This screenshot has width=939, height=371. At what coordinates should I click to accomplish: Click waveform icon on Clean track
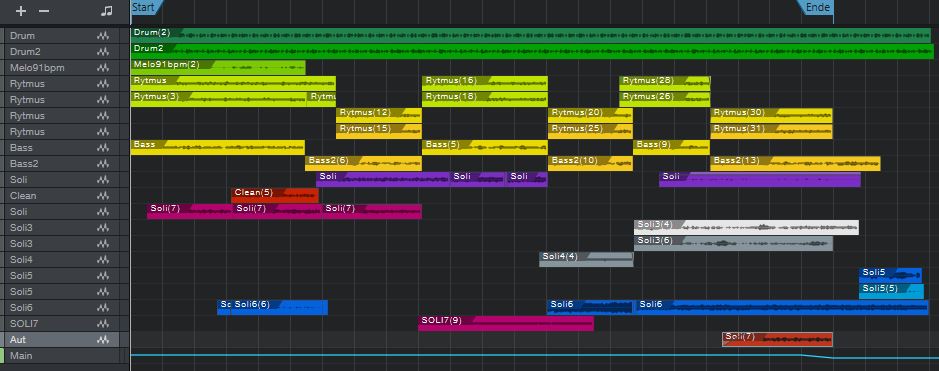[103, 196]
